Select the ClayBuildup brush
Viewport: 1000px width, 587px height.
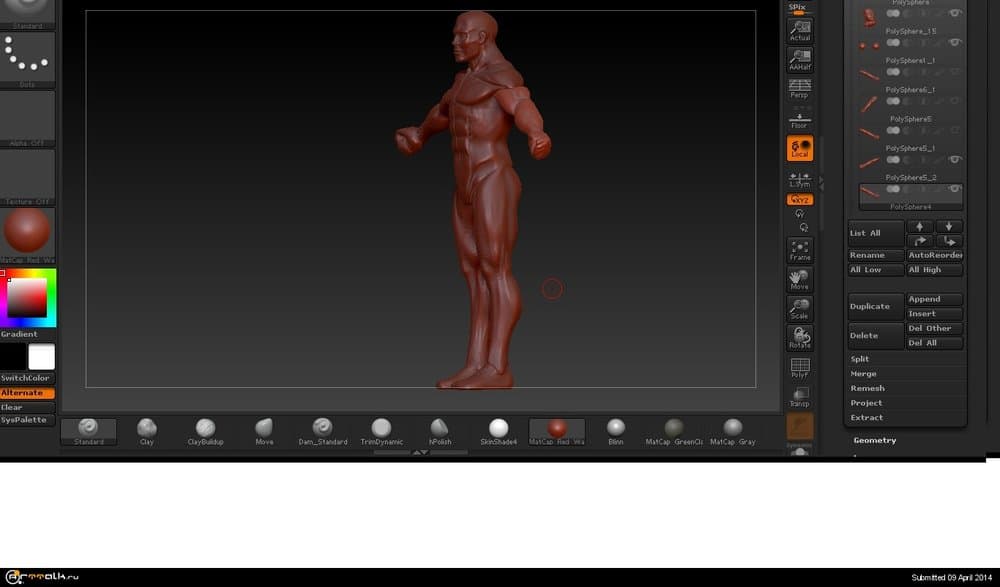(205, 430)
